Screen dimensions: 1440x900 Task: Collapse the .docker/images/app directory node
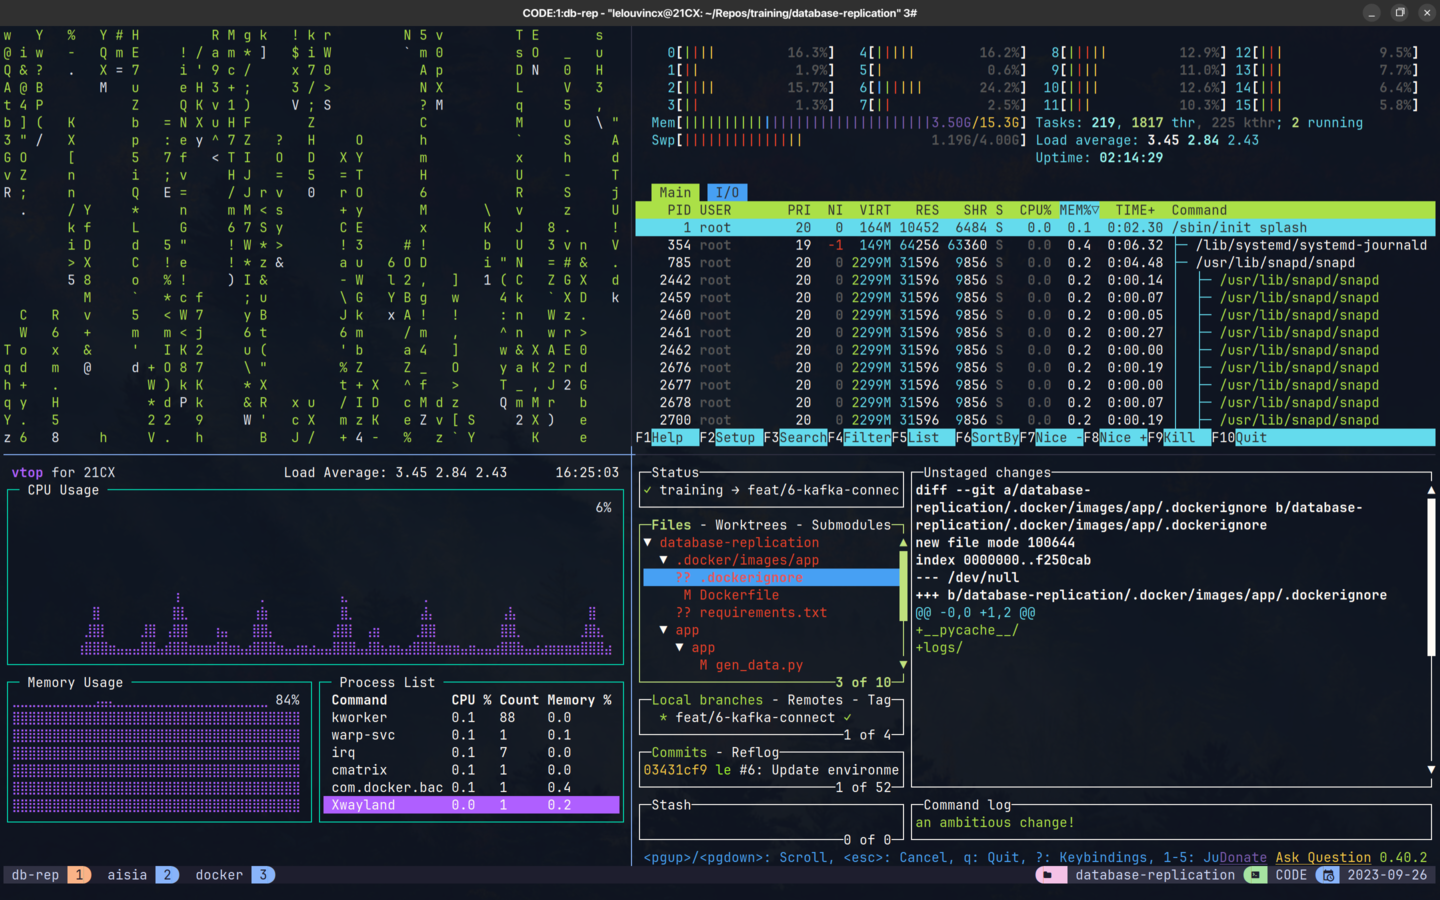click(664, 560)
